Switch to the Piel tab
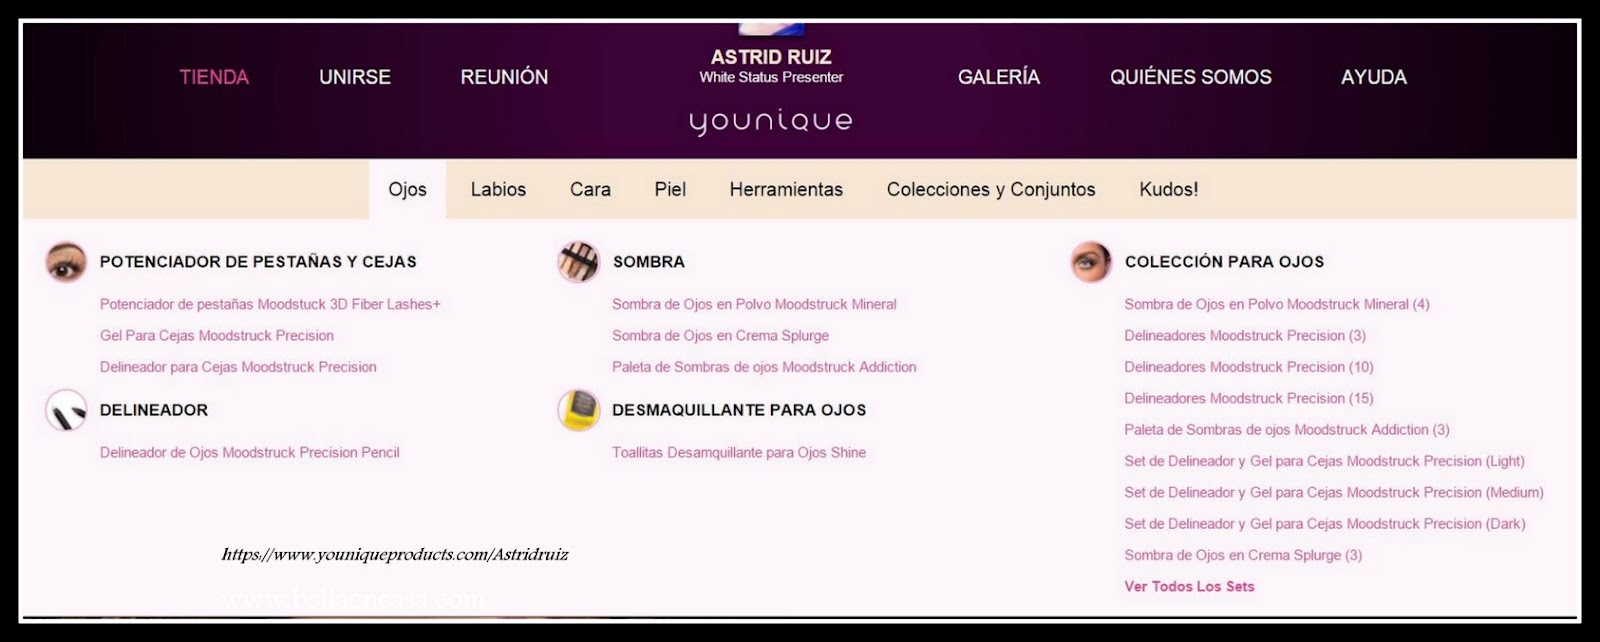This screenshot has height=642, width=1600. coord(670,189)
